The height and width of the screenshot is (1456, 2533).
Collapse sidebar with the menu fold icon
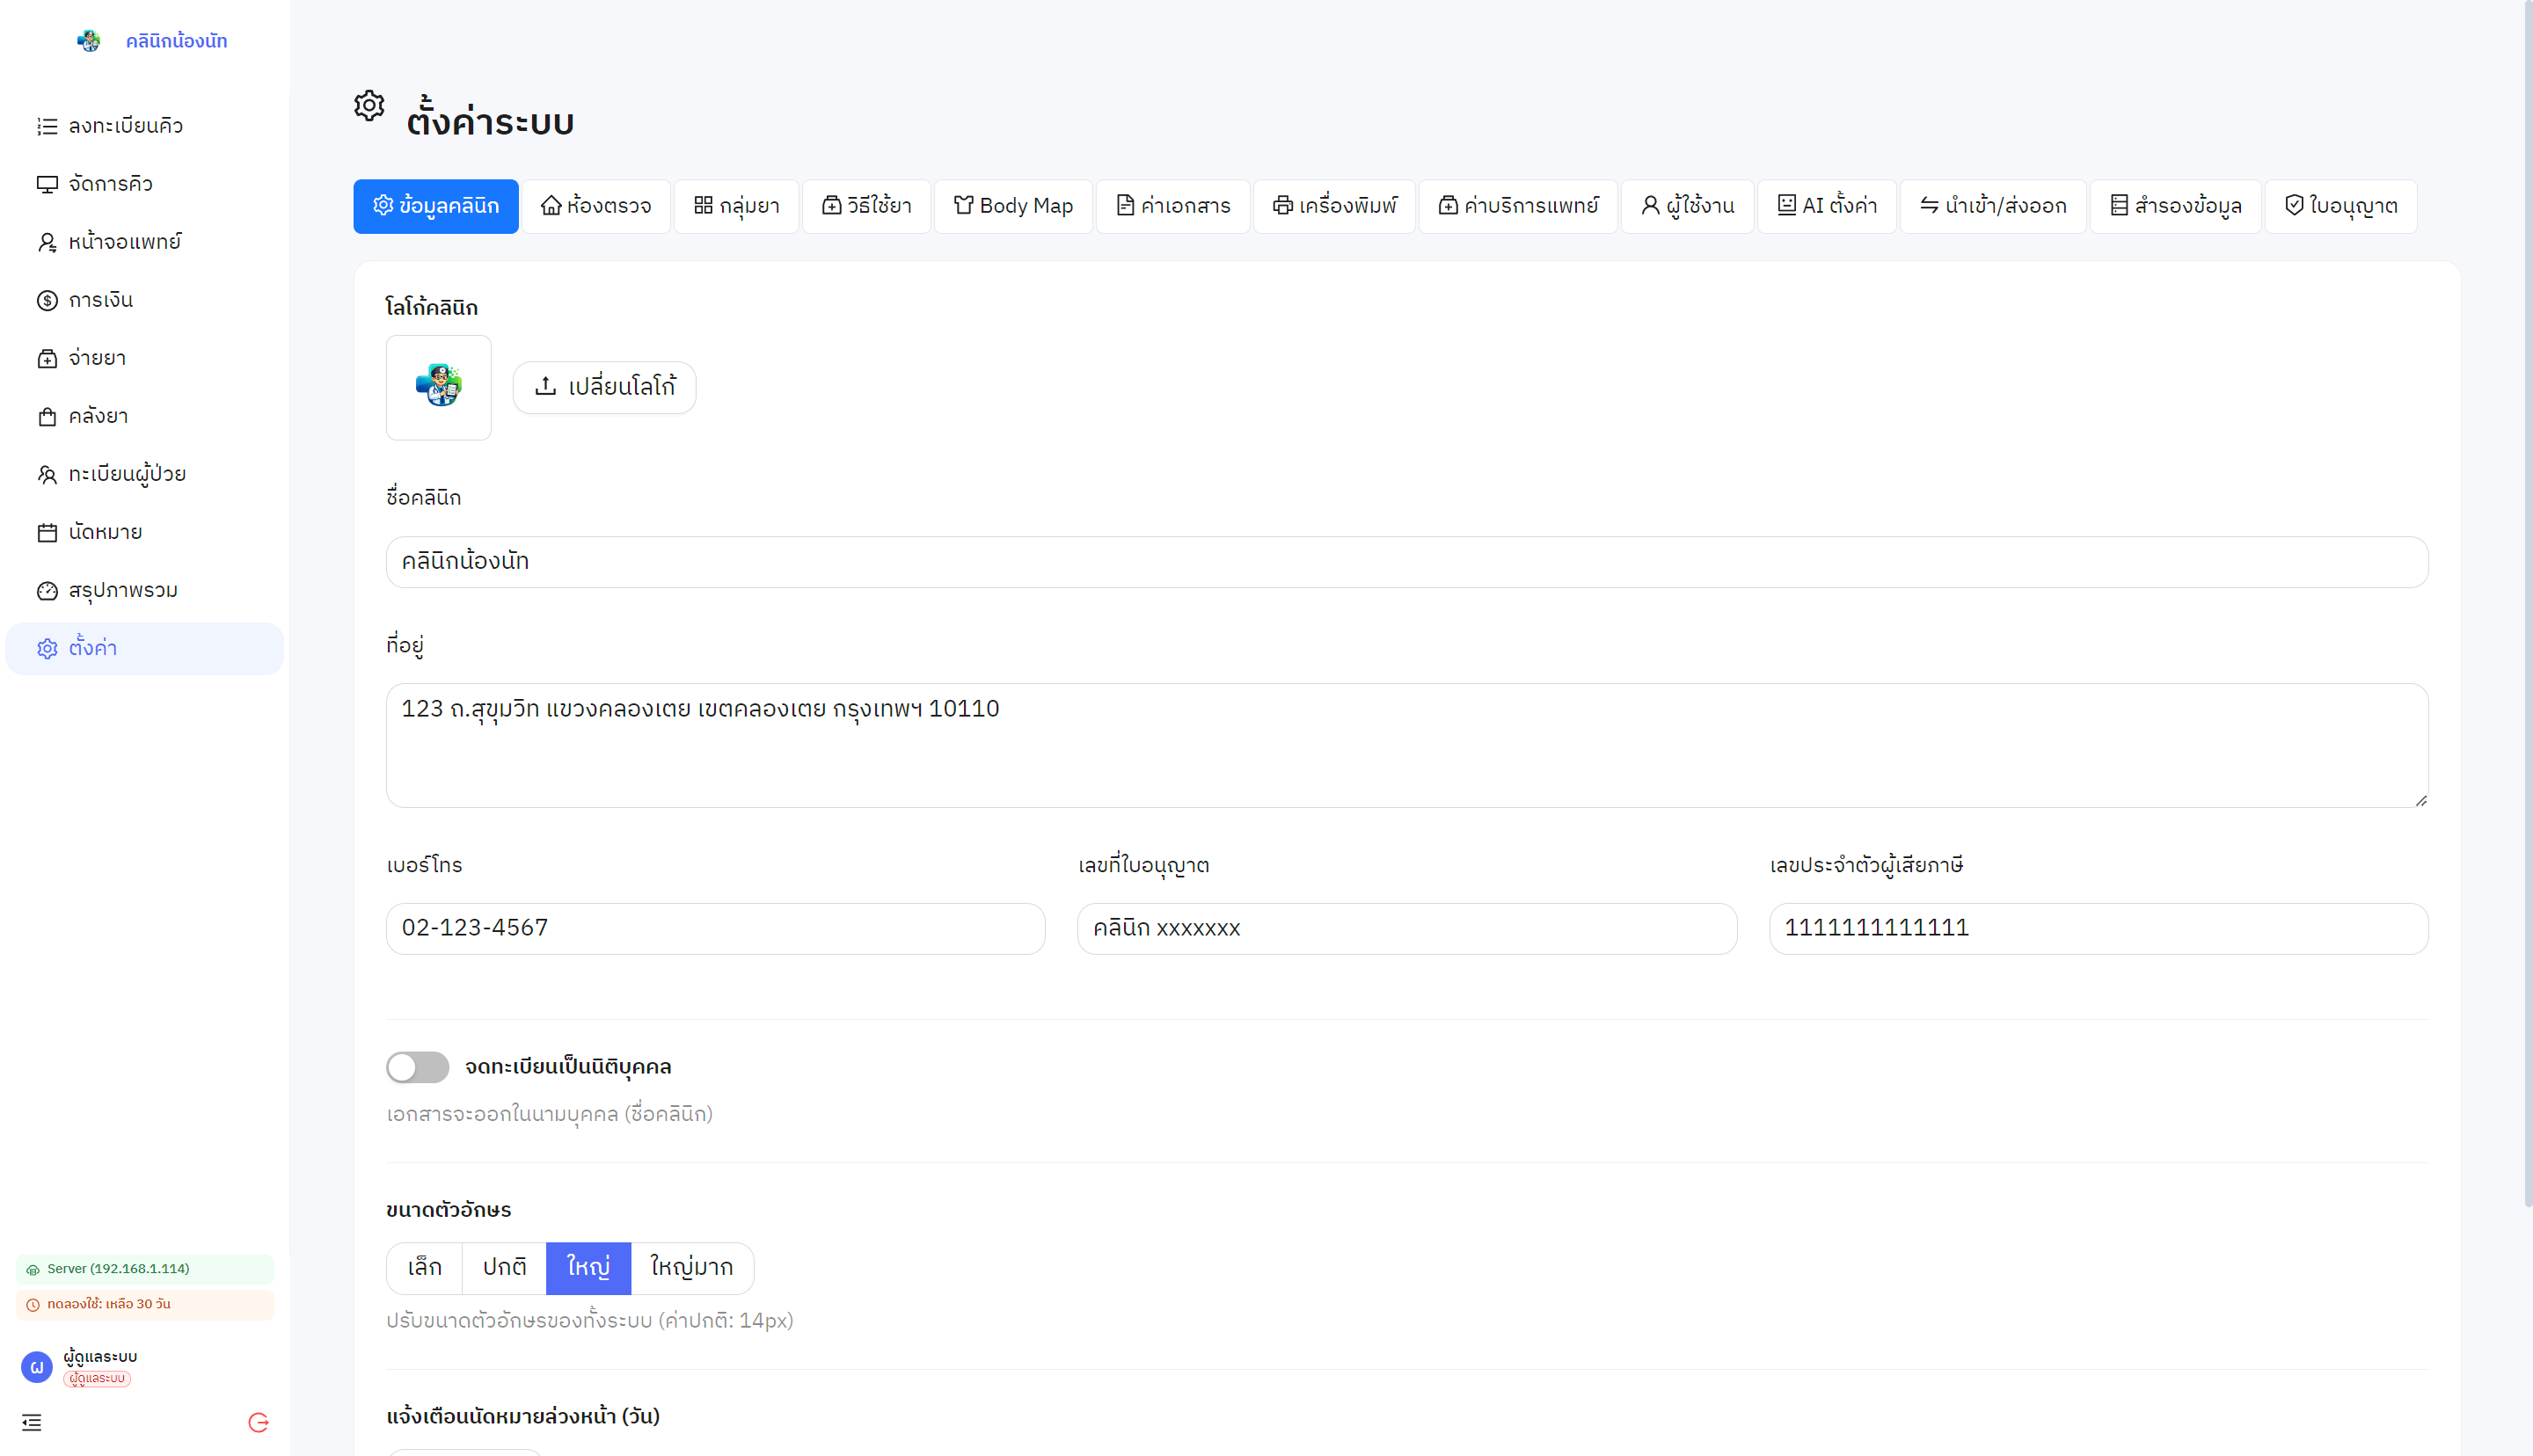32,1422
